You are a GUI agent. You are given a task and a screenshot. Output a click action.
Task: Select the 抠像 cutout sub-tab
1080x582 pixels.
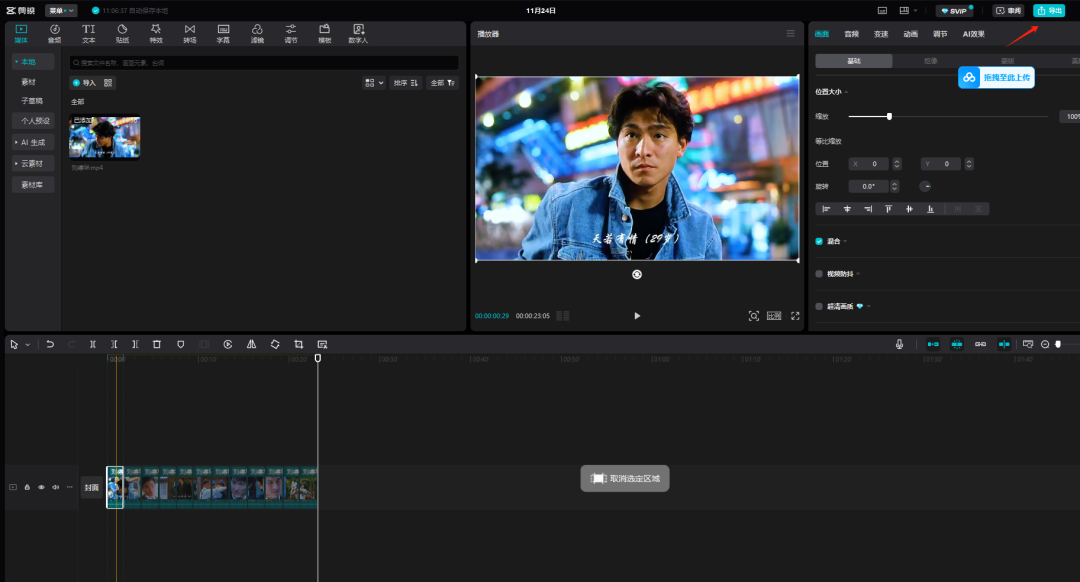(x=931, y=61)
